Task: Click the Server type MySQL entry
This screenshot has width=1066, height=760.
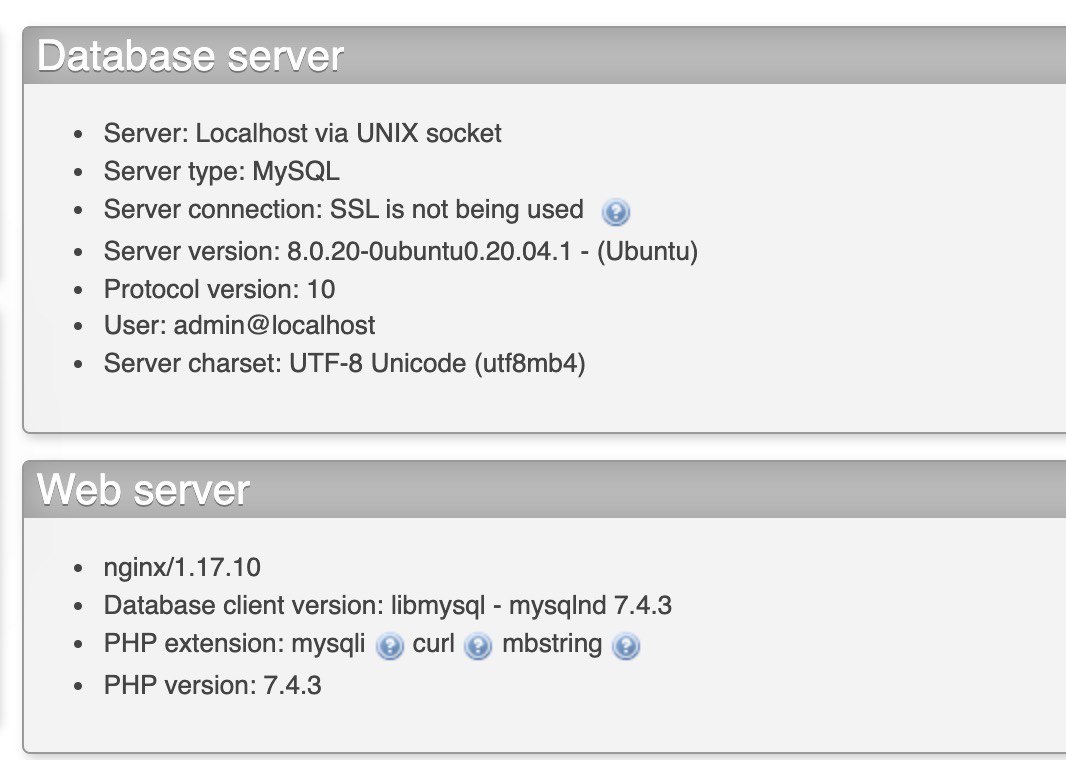Action: (x=221, y=171)
